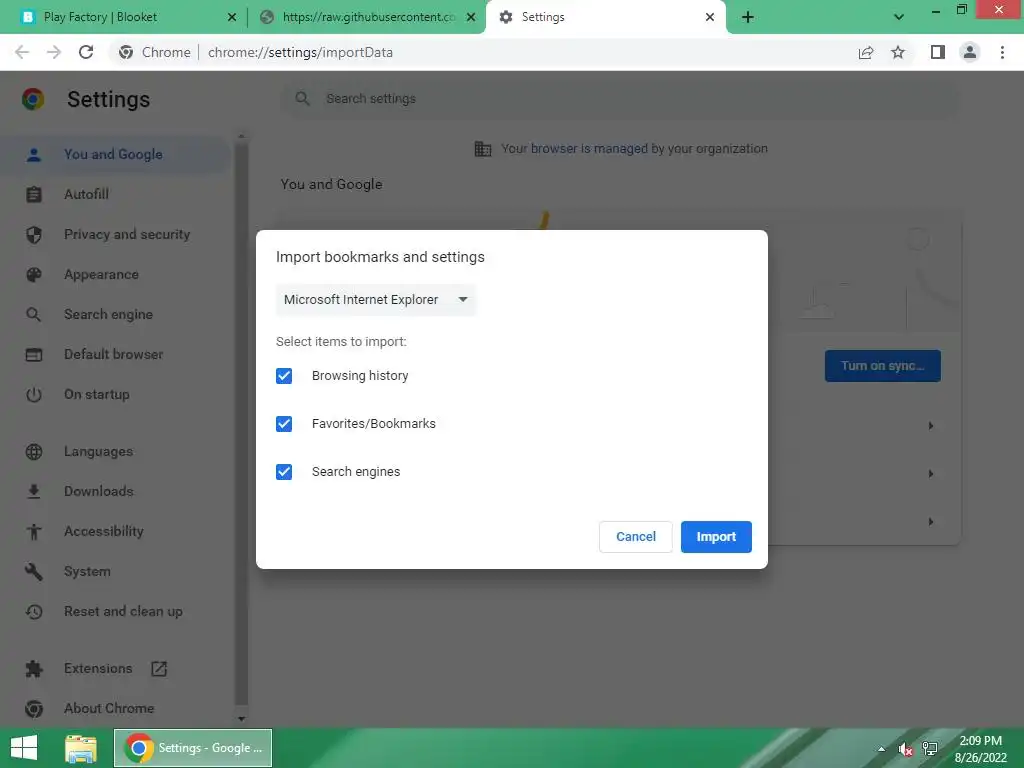Close the Settings tab
Screen dimensions: 1024x768
click(710, 17)
